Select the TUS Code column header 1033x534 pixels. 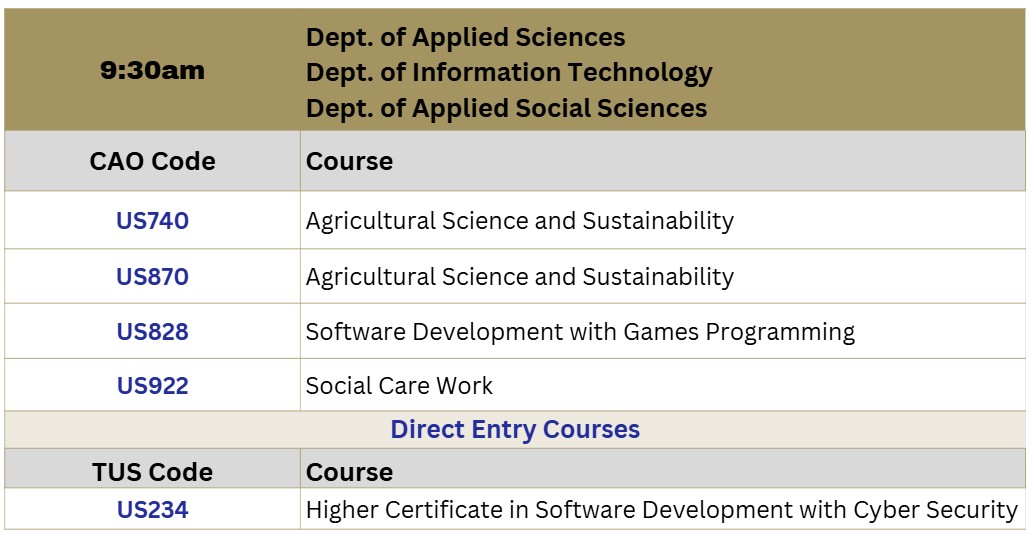pos(152,471)
